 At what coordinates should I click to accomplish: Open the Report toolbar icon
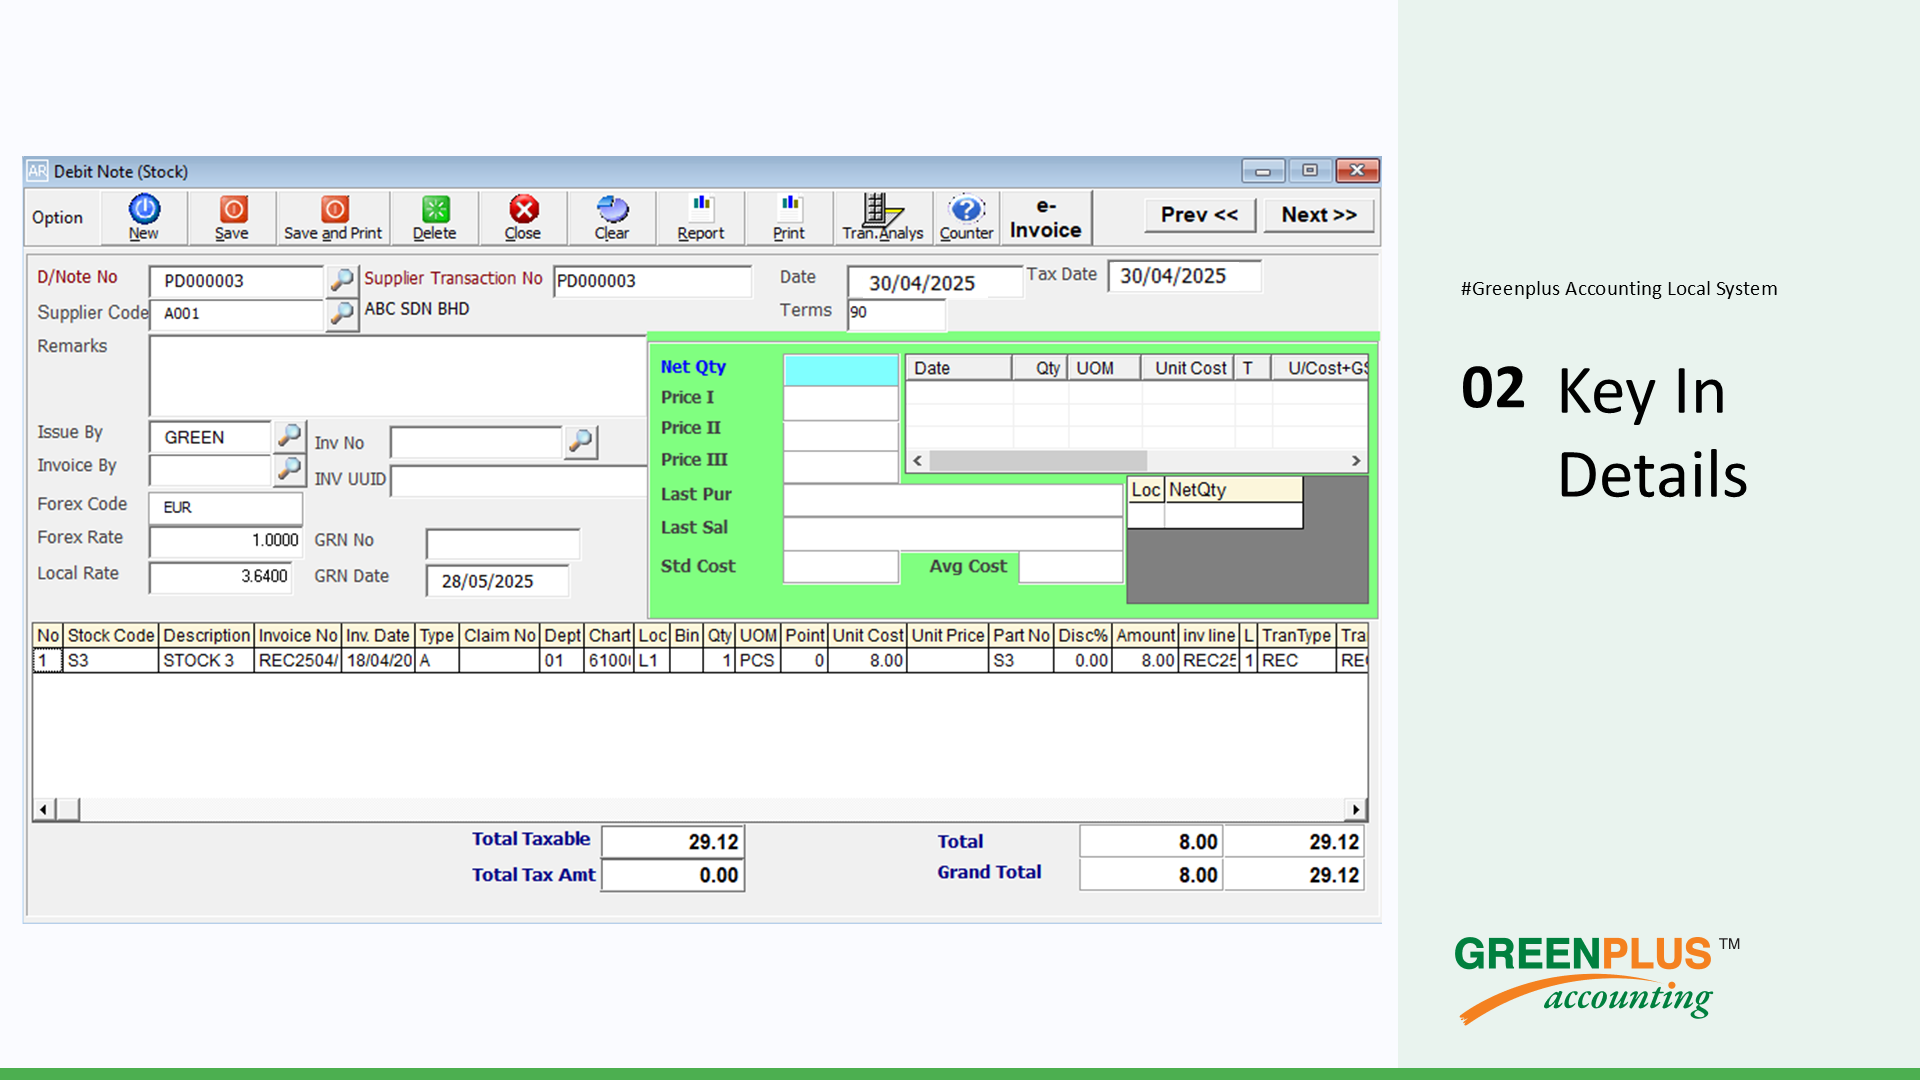pyautogui.click(x=701, y=217)
